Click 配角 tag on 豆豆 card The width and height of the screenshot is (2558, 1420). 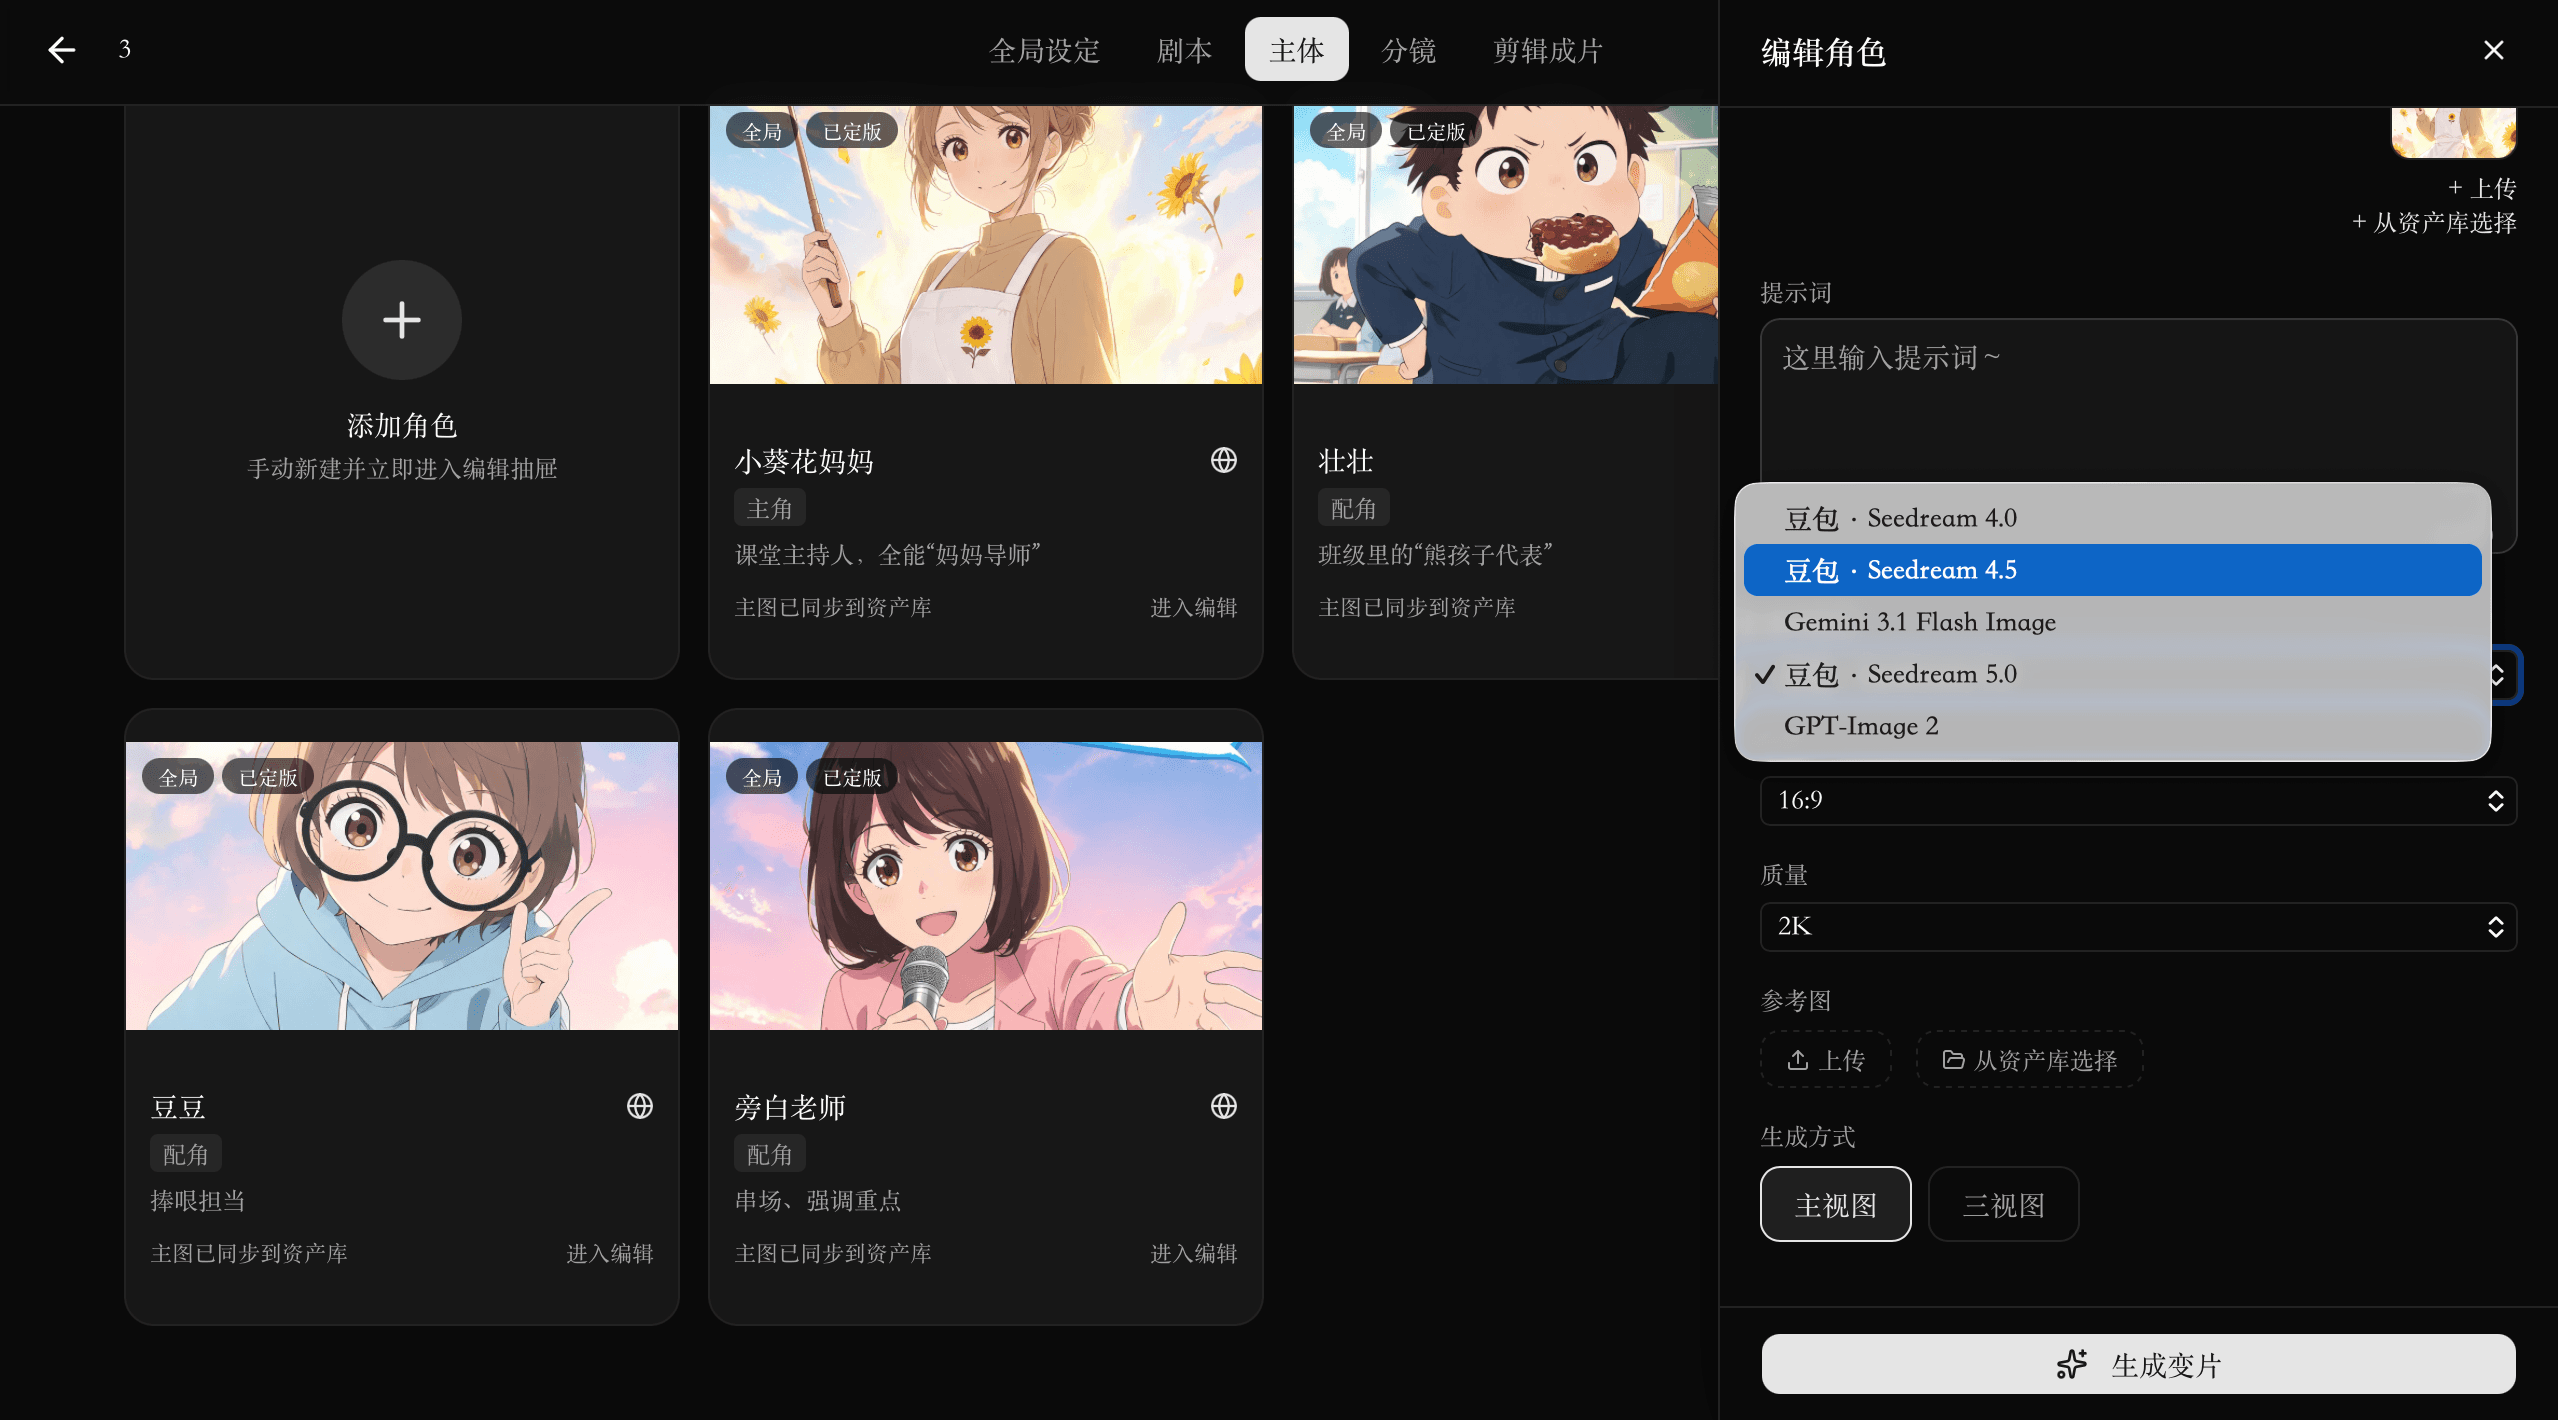point(186,1154)
